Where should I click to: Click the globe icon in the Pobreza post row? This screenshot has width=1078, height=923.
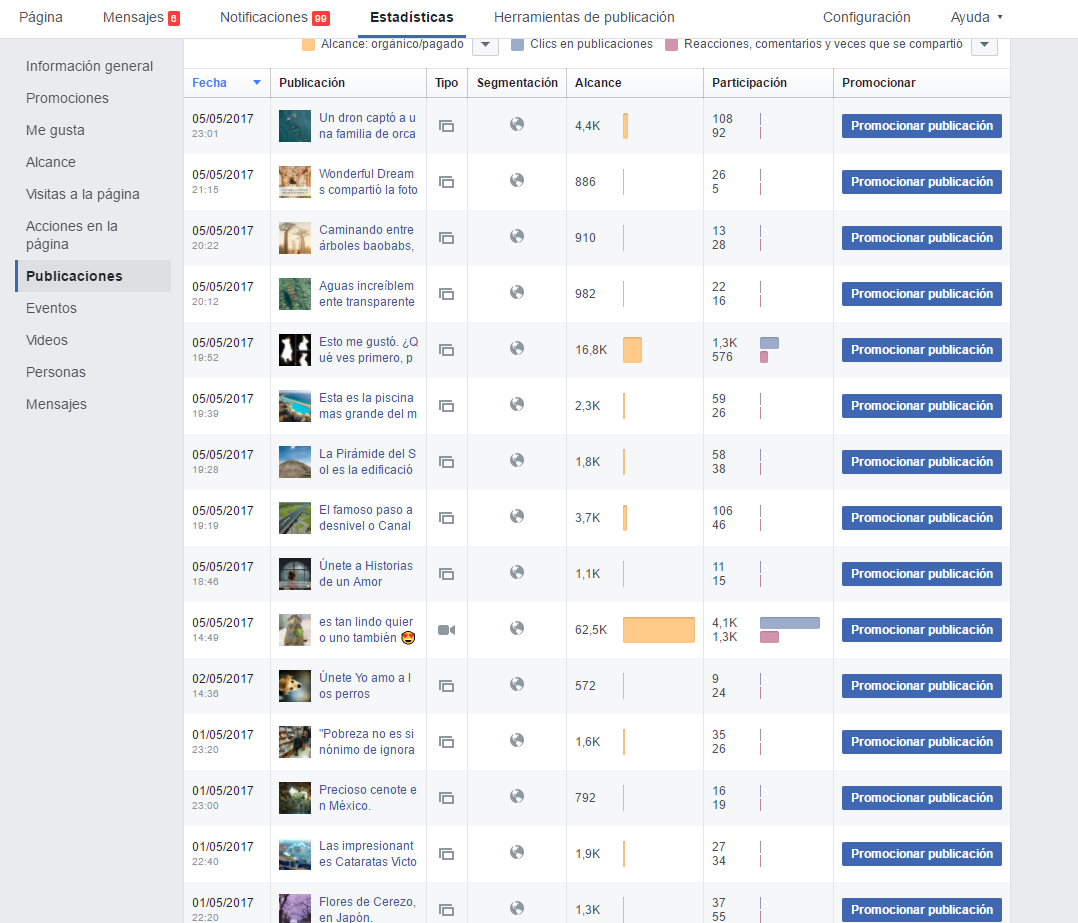click(517, 740)
